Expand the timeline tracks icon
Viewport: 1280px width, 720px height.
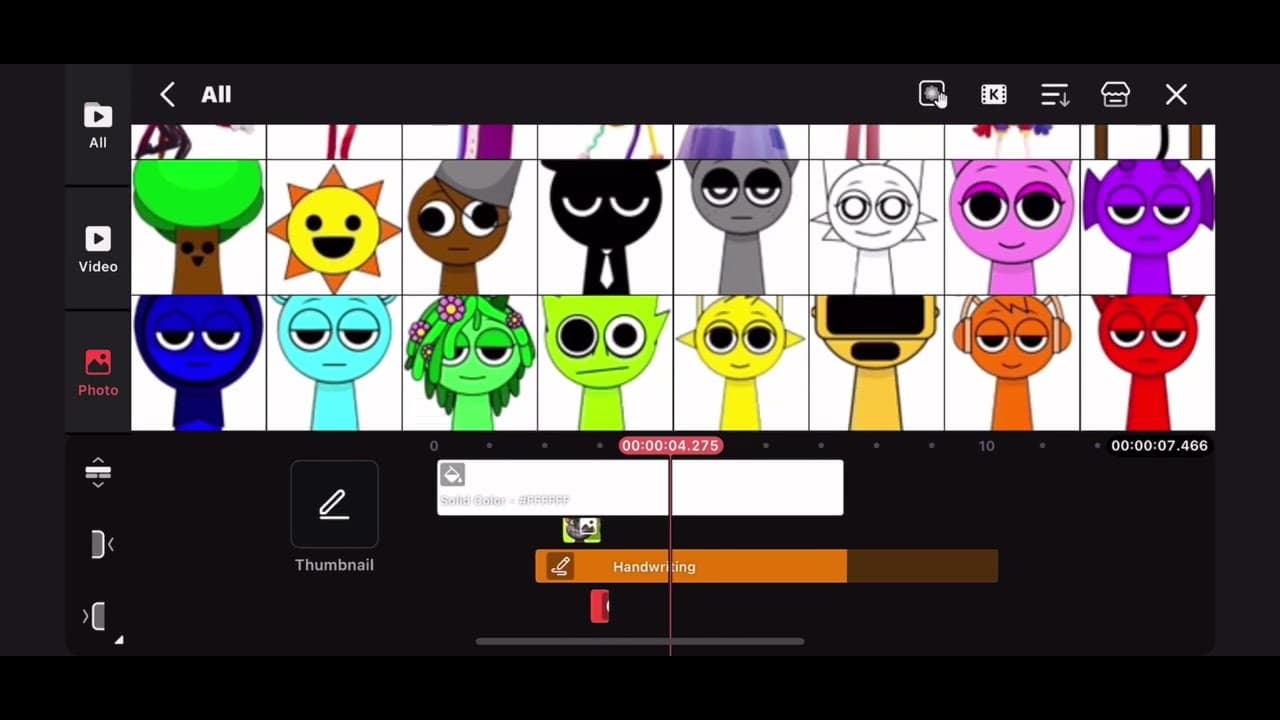(98, 472)
